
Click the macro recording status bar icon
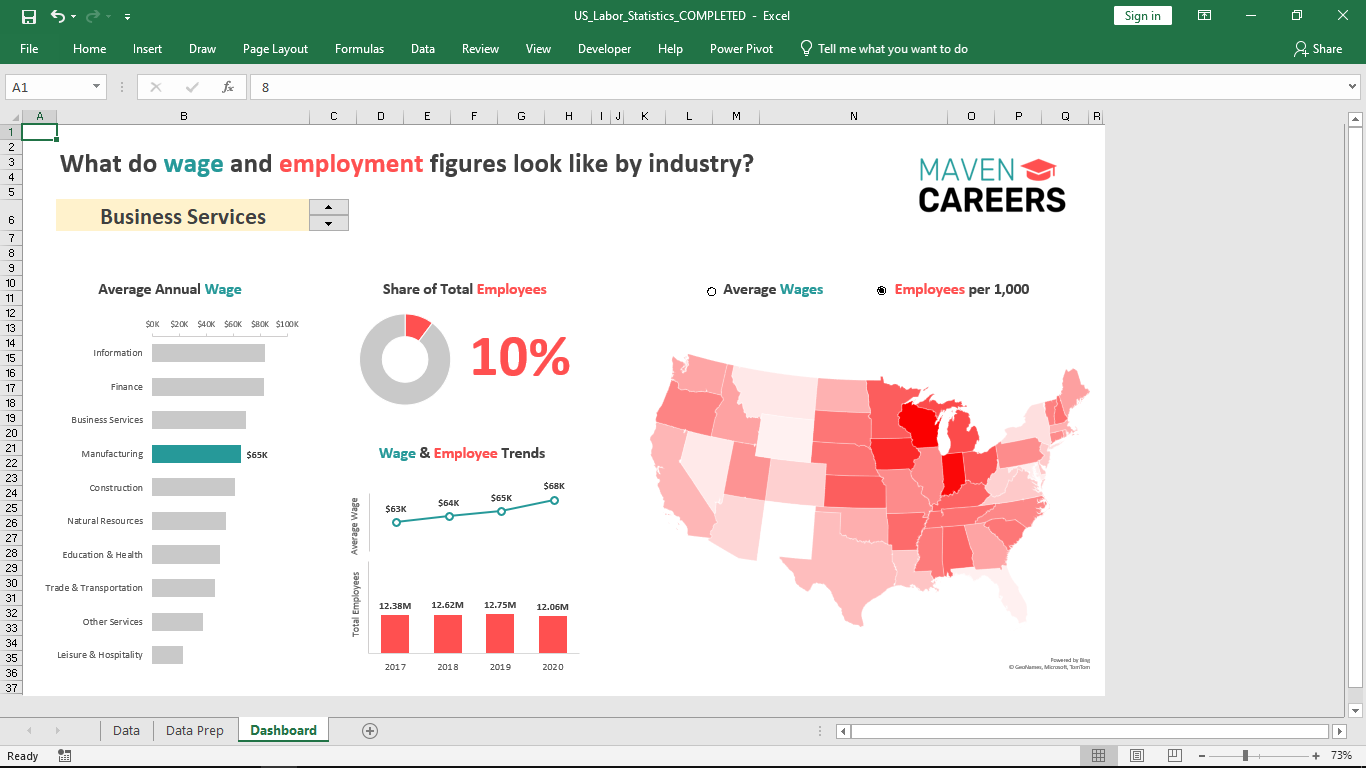tap(65, 756)
